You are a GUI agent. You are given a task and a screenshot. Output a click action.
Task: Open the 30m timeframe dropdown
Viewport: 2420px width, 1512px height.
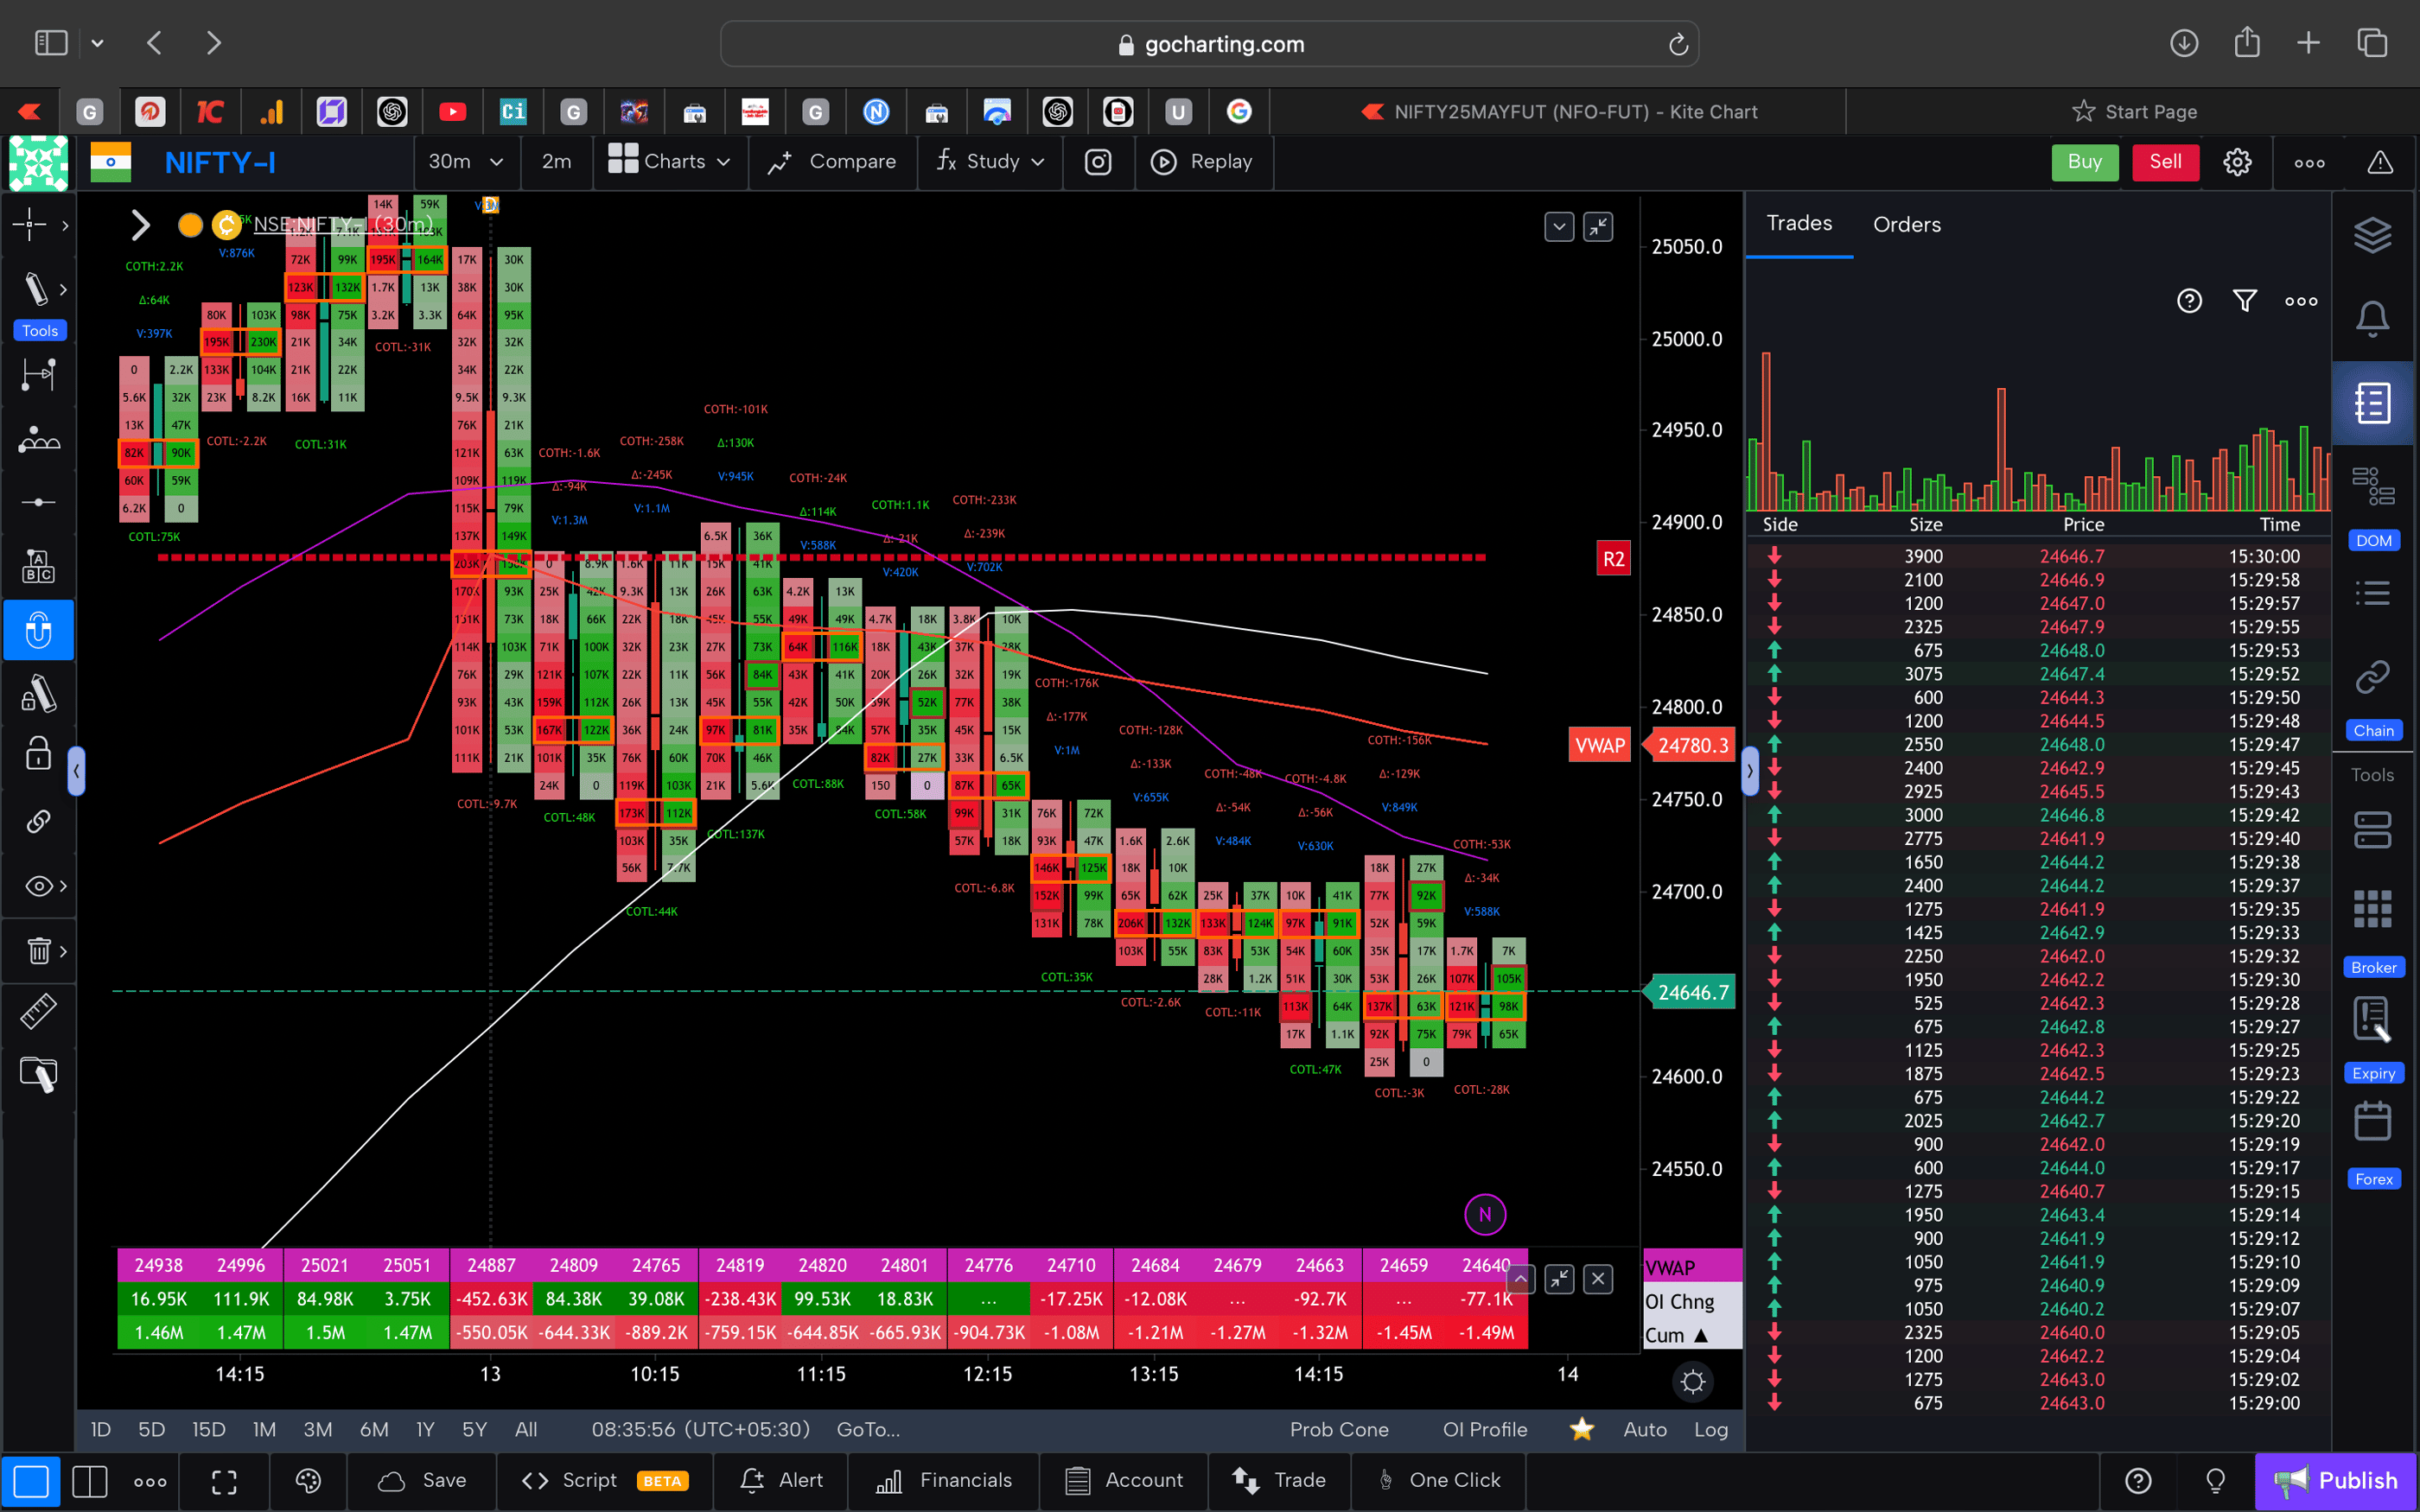466,161
